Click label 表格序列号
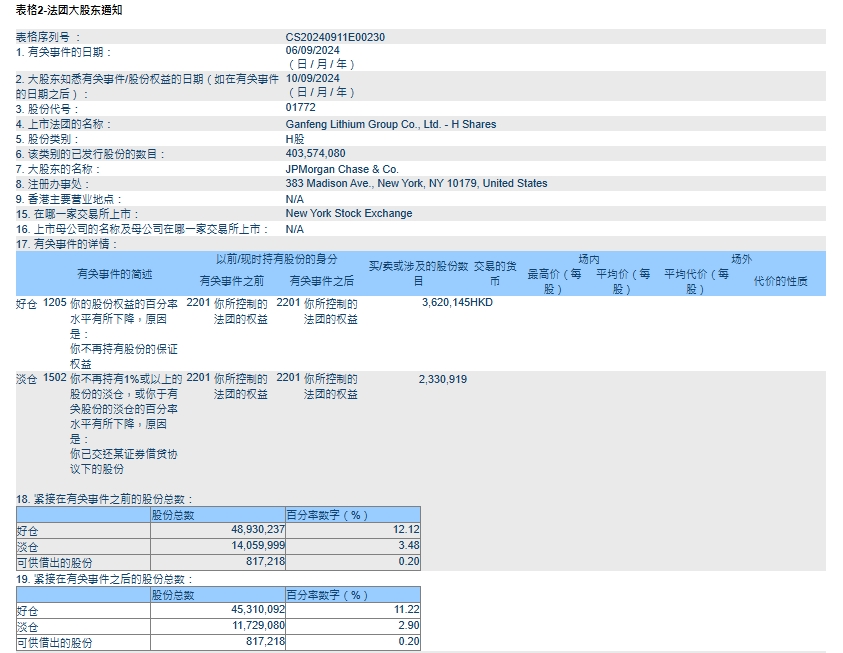Screen dimensions: 843x653 (x=48, y=37)
